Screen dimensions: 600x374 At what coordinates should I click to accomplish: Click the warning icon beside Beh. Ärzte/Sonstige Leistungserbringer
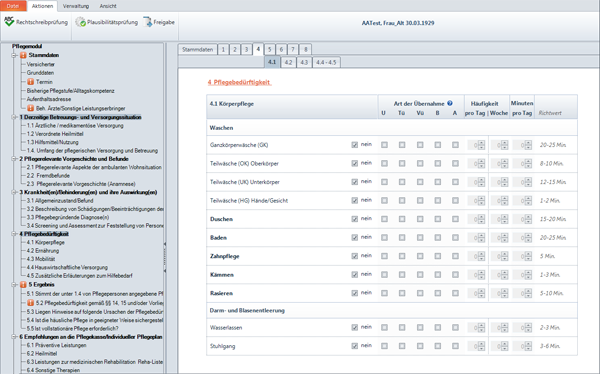click(31, 108)
